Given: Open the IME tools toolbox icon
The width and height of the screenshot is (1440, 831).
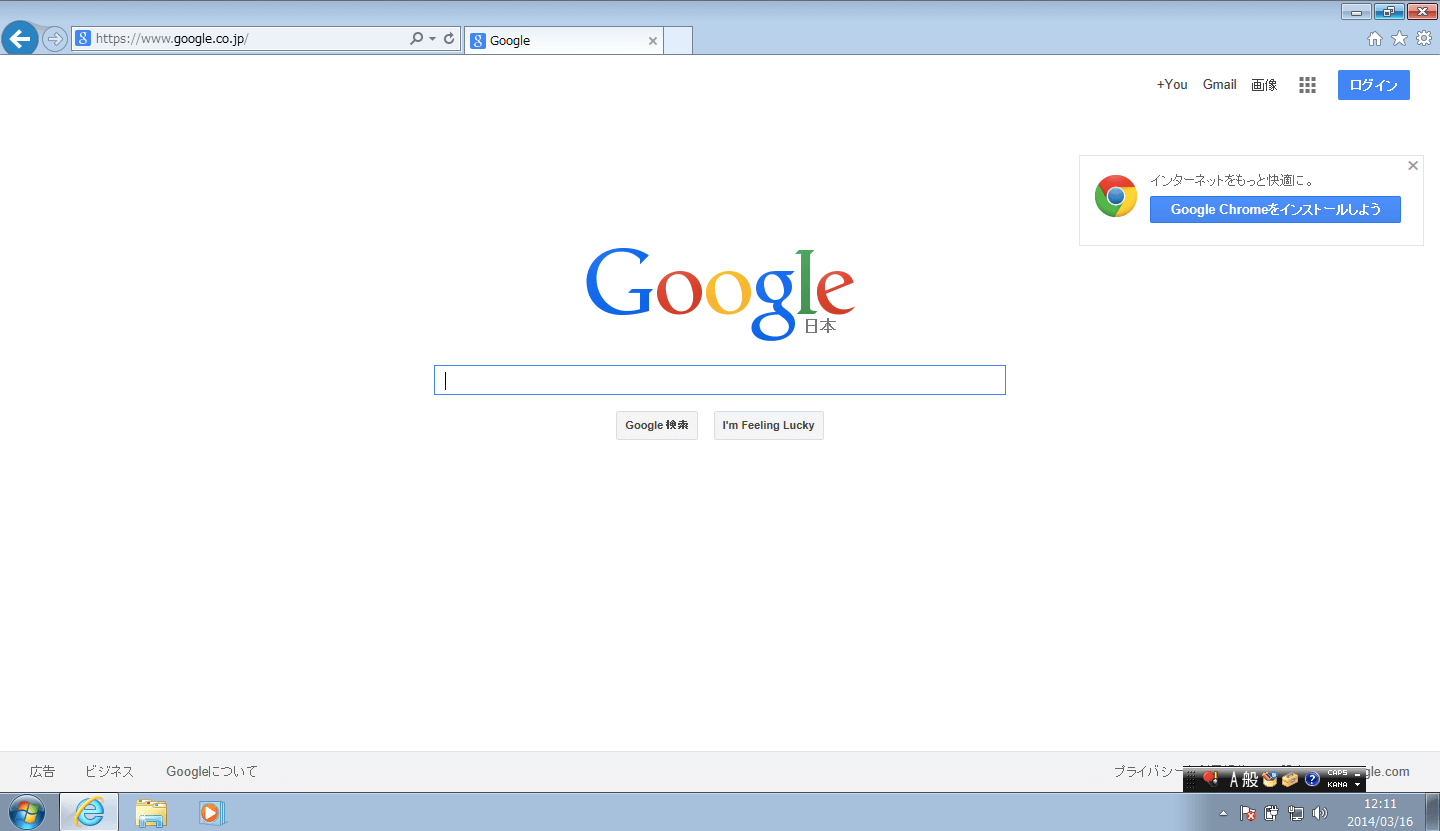Looking at the screenshot, I should pyautogui.click(x=1290, y=780).
